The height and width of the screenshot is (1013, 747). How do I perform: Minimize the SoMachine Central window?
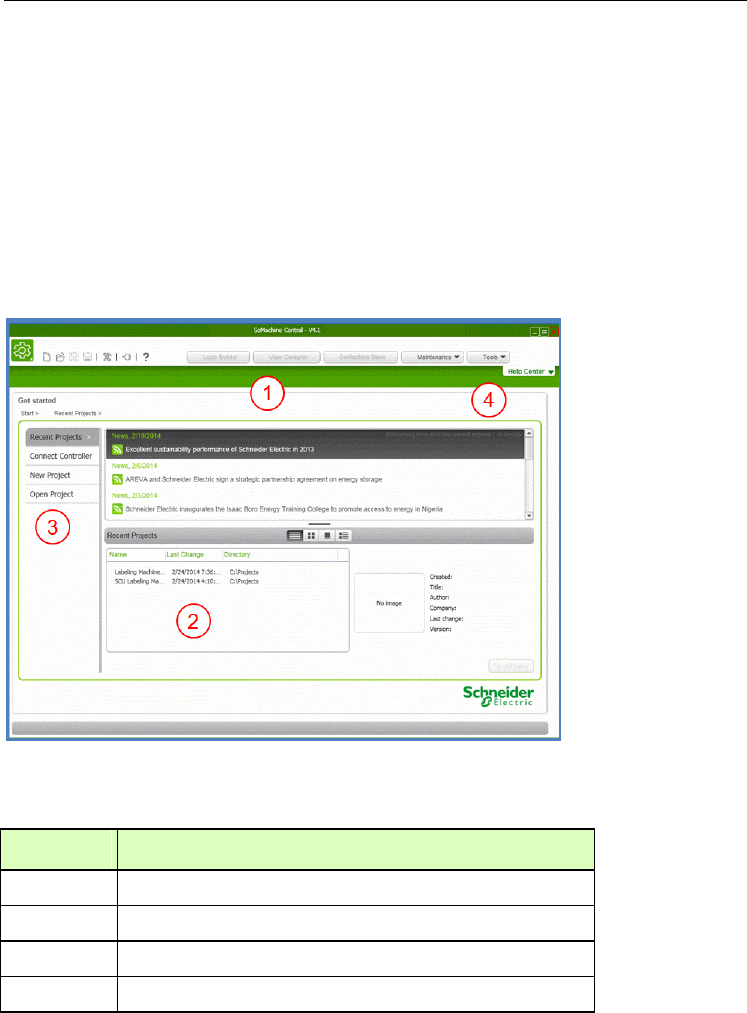(x=534, y=331)
